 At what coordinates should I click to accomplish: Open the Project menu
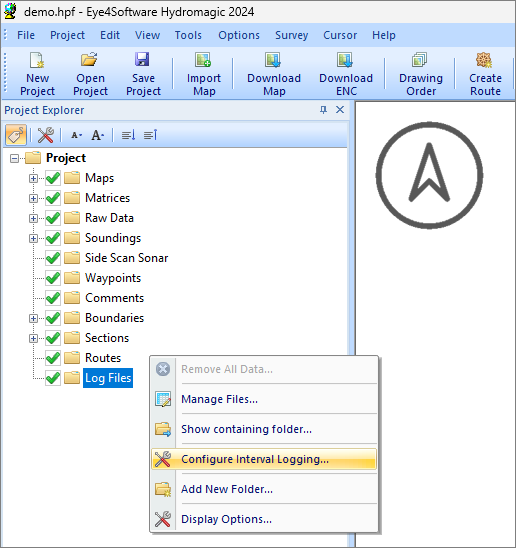pyautogui.click(x=67, y=35)
